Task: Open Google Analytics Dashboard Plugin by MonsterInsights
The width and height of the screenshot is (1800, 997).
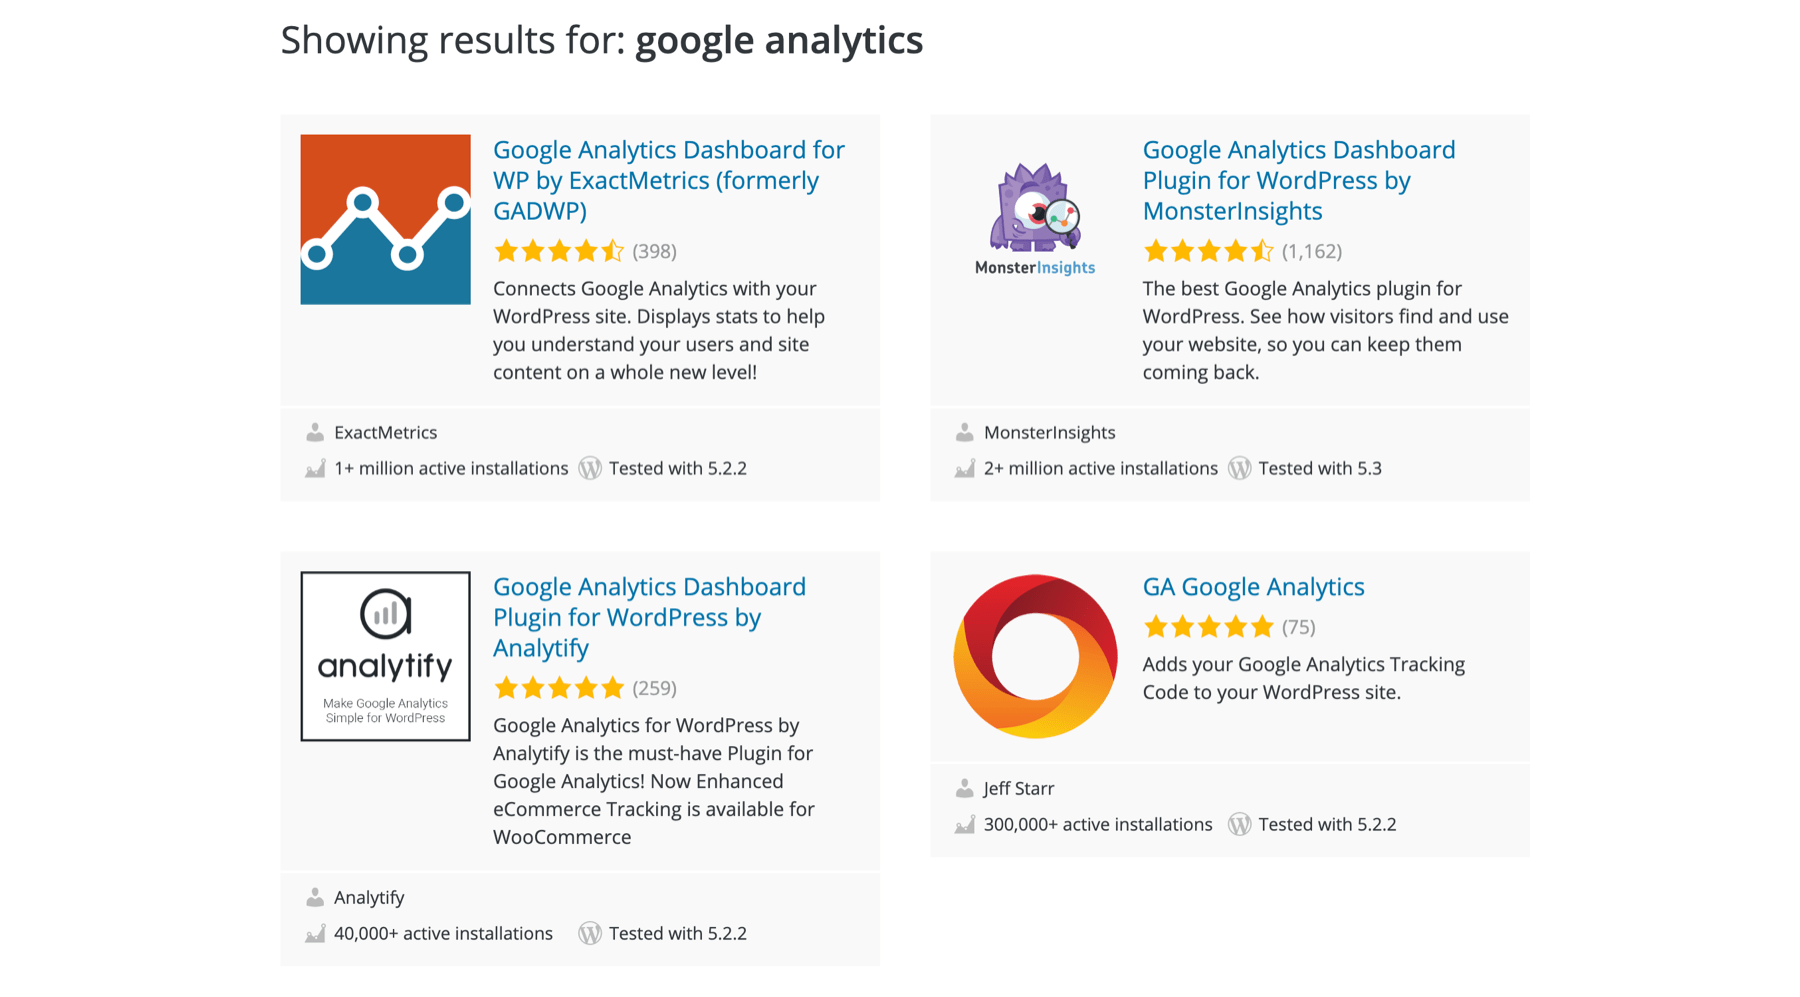Action: pos(1299,180)
